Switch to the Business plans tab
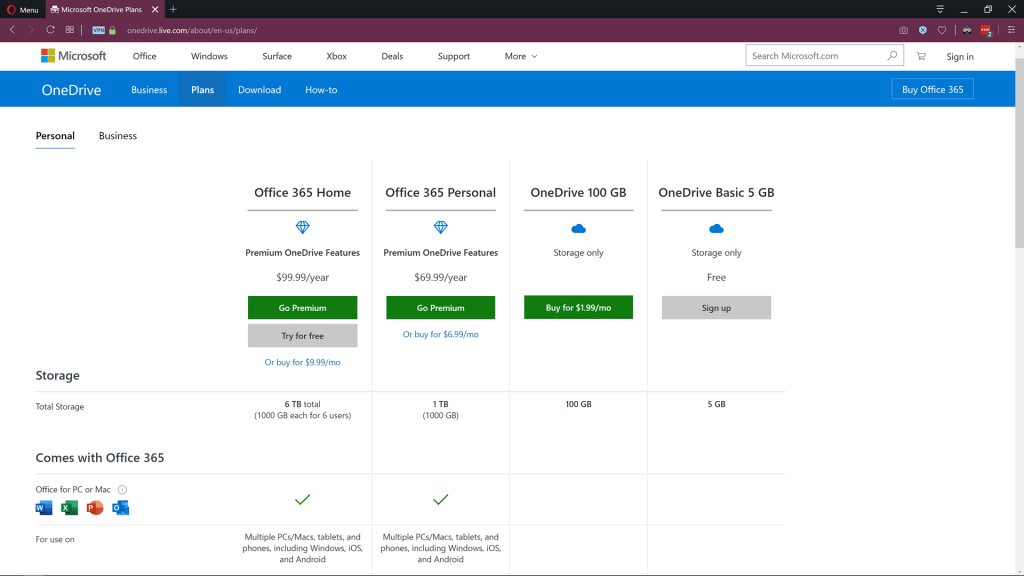 point(118,136)
